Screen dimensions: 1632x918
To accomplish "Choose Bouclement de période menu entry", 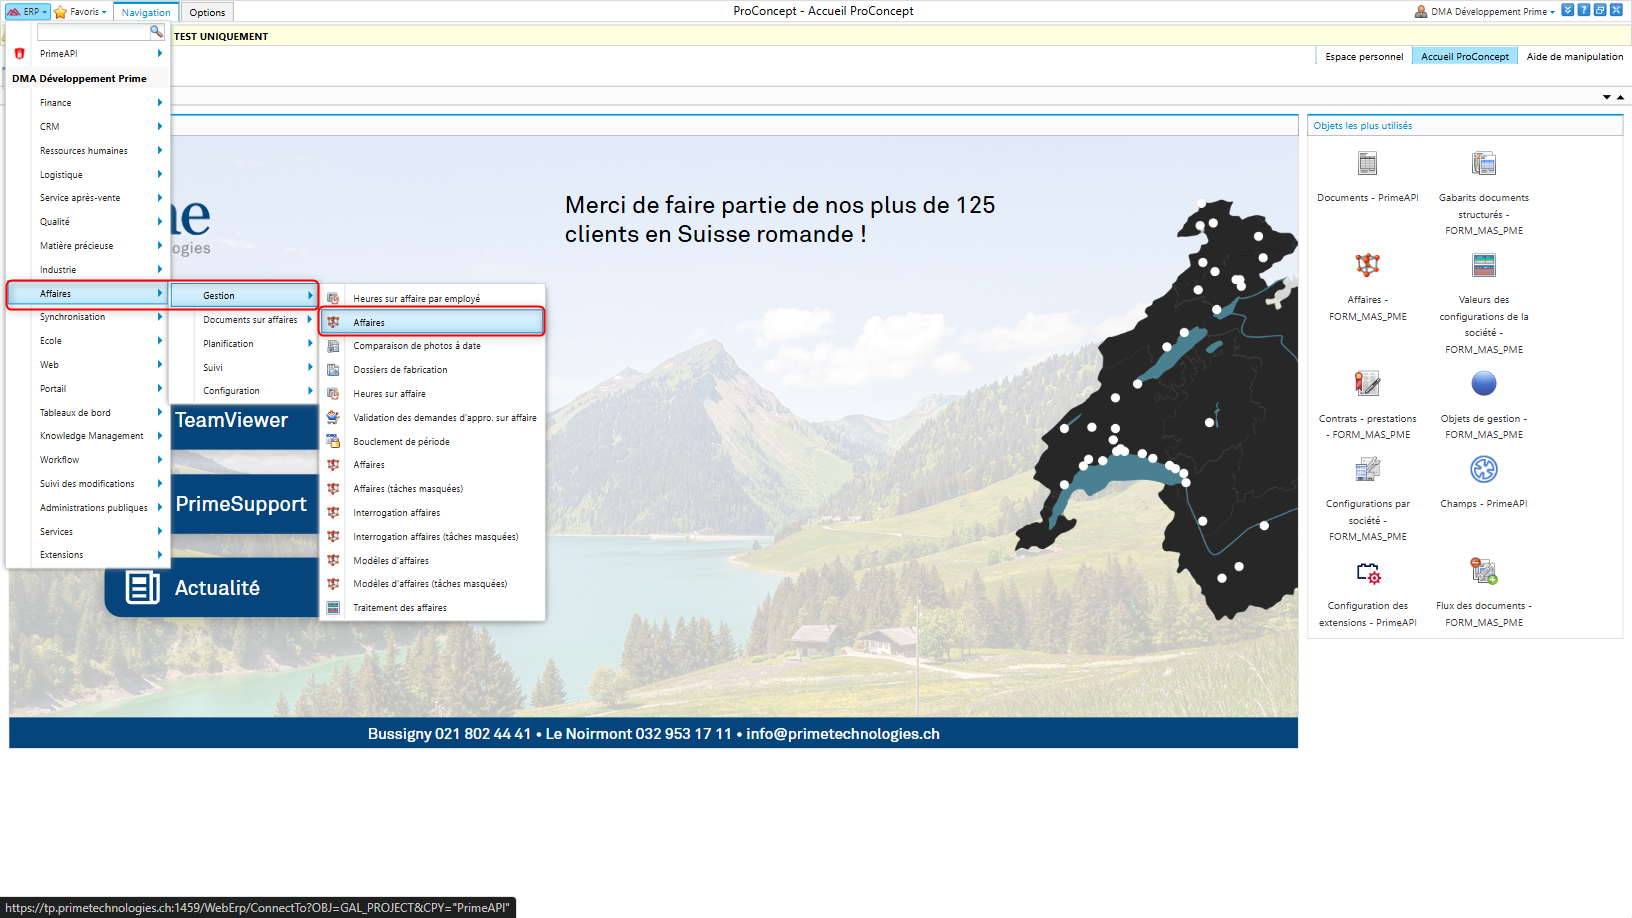I will (x=401, y=442).
